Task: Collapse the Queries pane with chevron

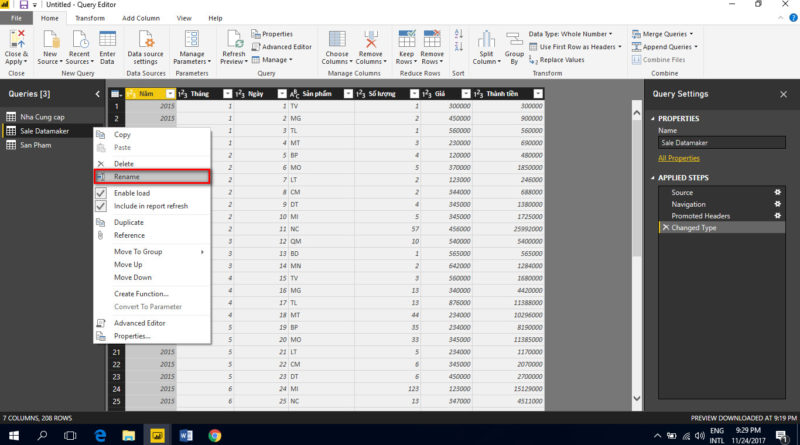Action: pyautogui.click(x=97, y=94)
